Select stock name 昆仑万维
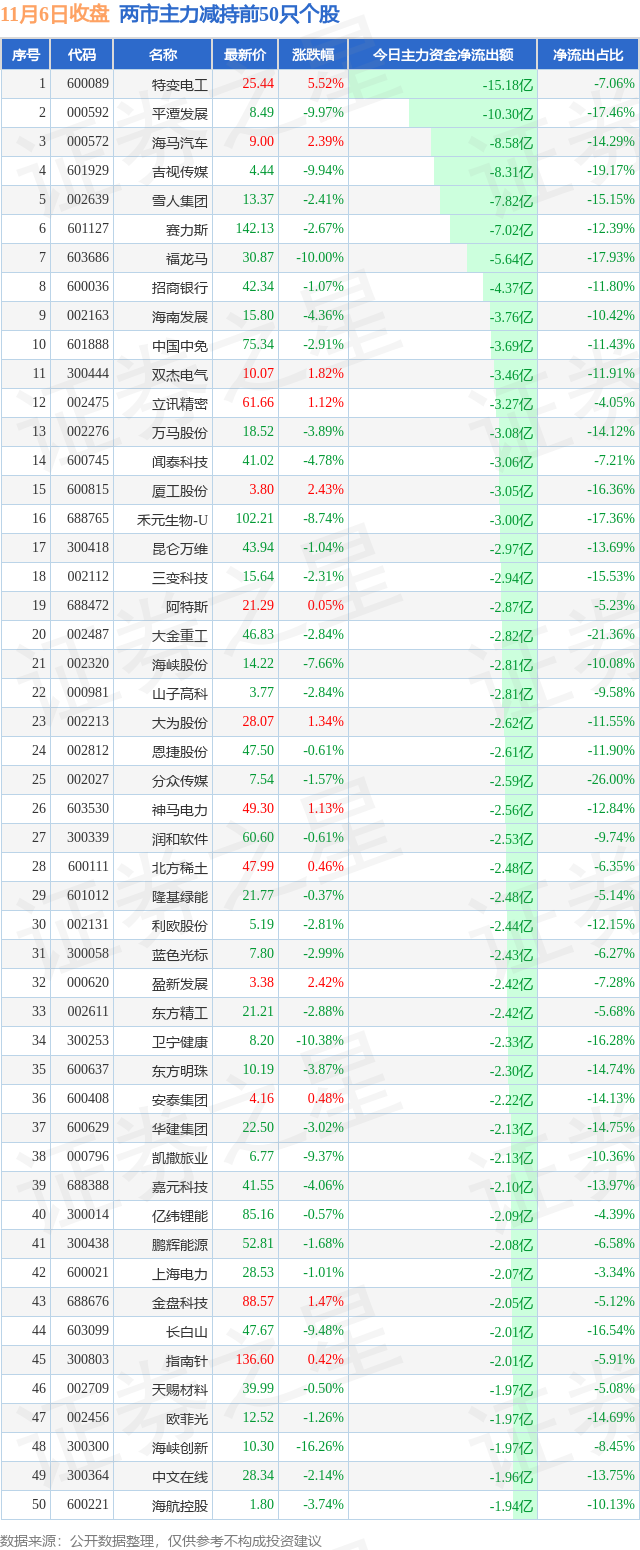This screenshot has height=1550, width=640. [x=180, y=548]
